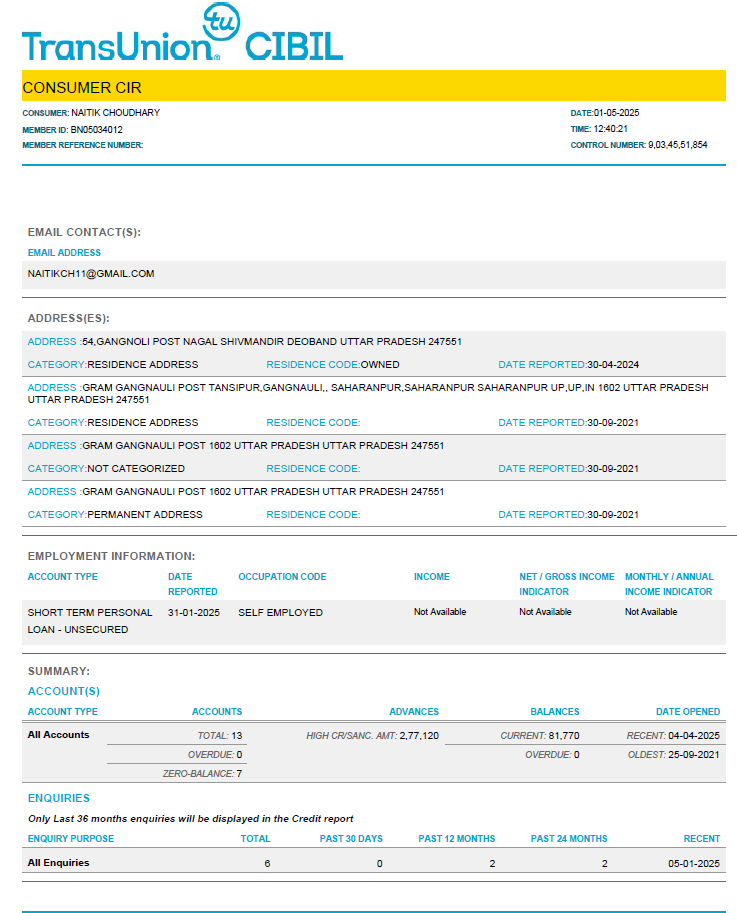The width and height of the screenshot is (737, 913).
Task: Select report date 01-05-2025
Action: pyautogui.click(x=616, y=113)
